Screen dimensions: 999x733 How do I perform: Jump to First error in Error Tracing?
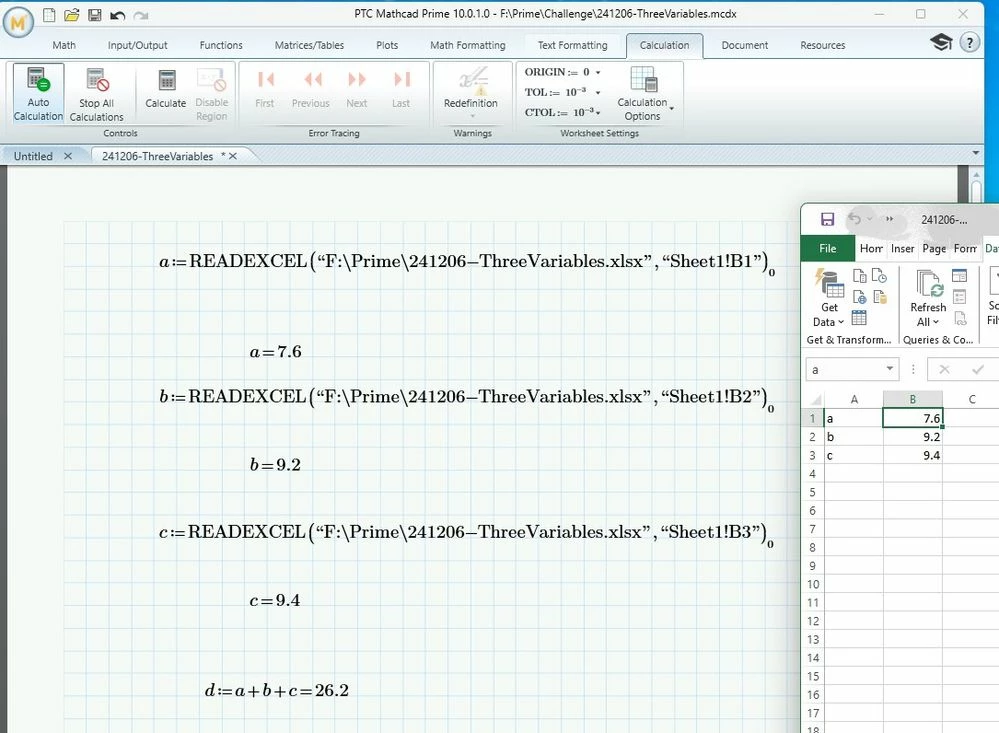[x=265, y=89]
